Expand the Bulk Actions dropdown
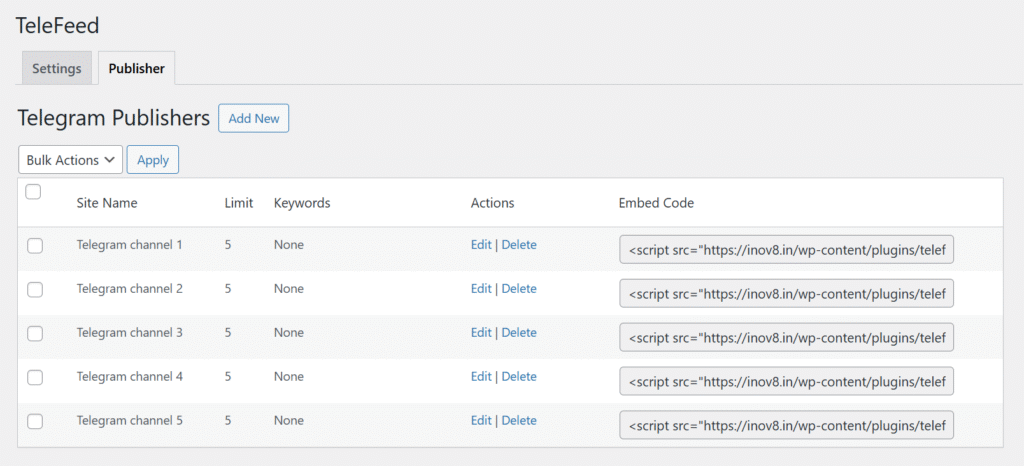 [71, 160]
